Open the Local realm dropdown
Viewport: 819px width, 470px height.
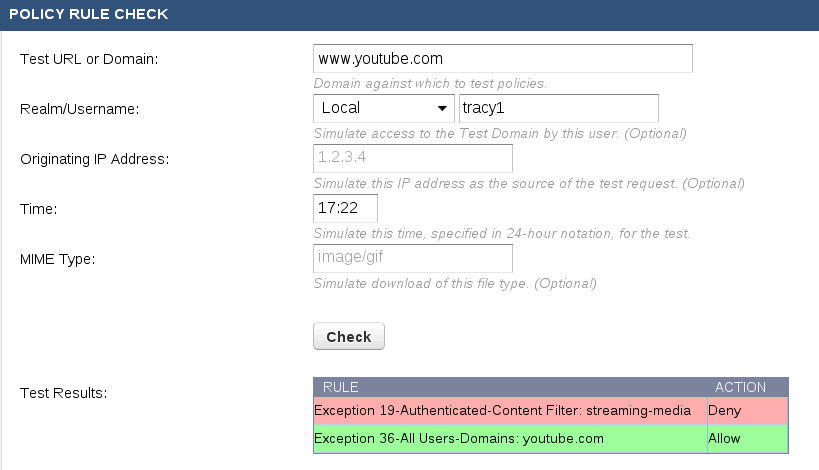coord(384,108)
